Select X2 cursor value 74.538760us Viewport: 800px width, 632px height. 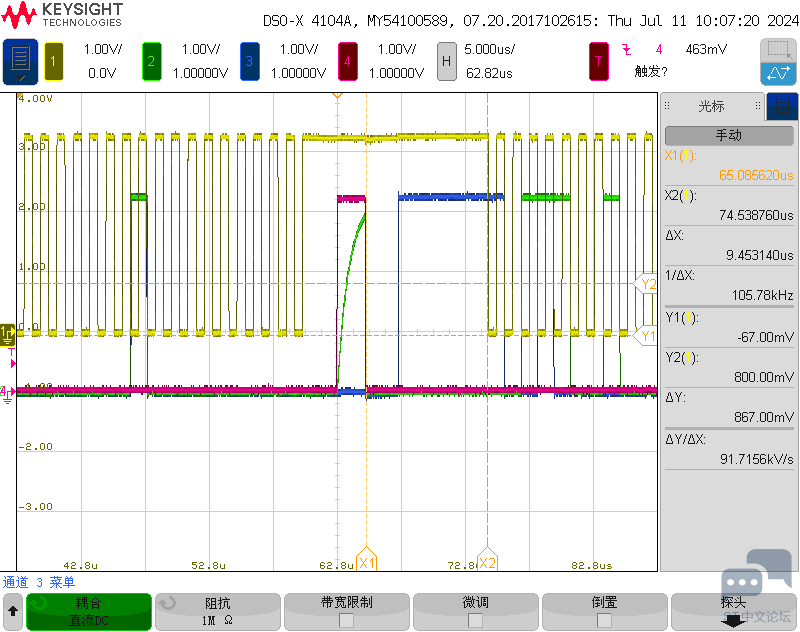(x=756, y=215)
